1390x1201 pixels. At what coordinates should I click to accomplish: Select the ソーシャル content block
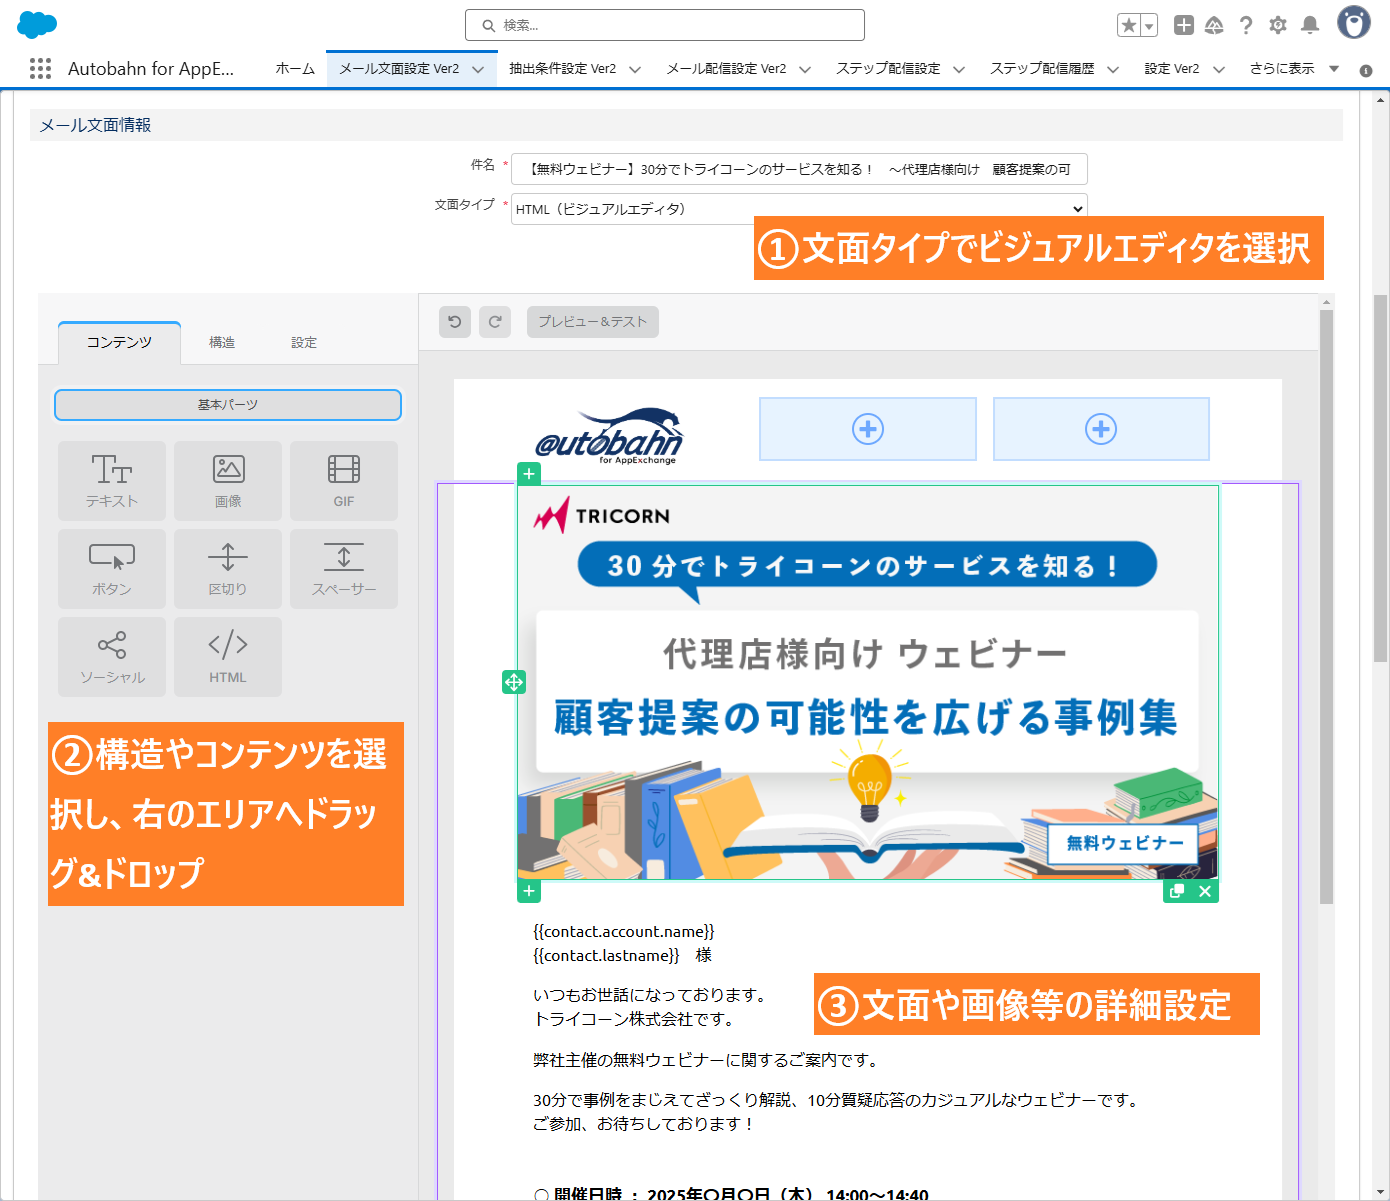pos(112,657)
